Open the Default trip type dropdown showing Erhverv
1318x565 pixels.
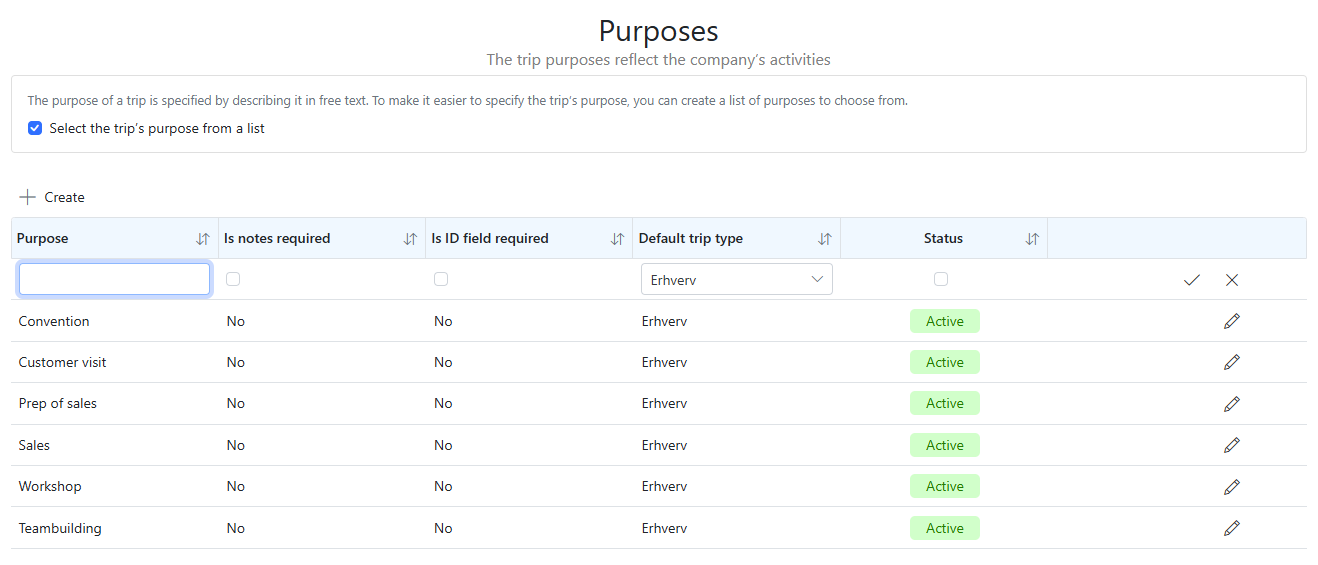[736, 280]
